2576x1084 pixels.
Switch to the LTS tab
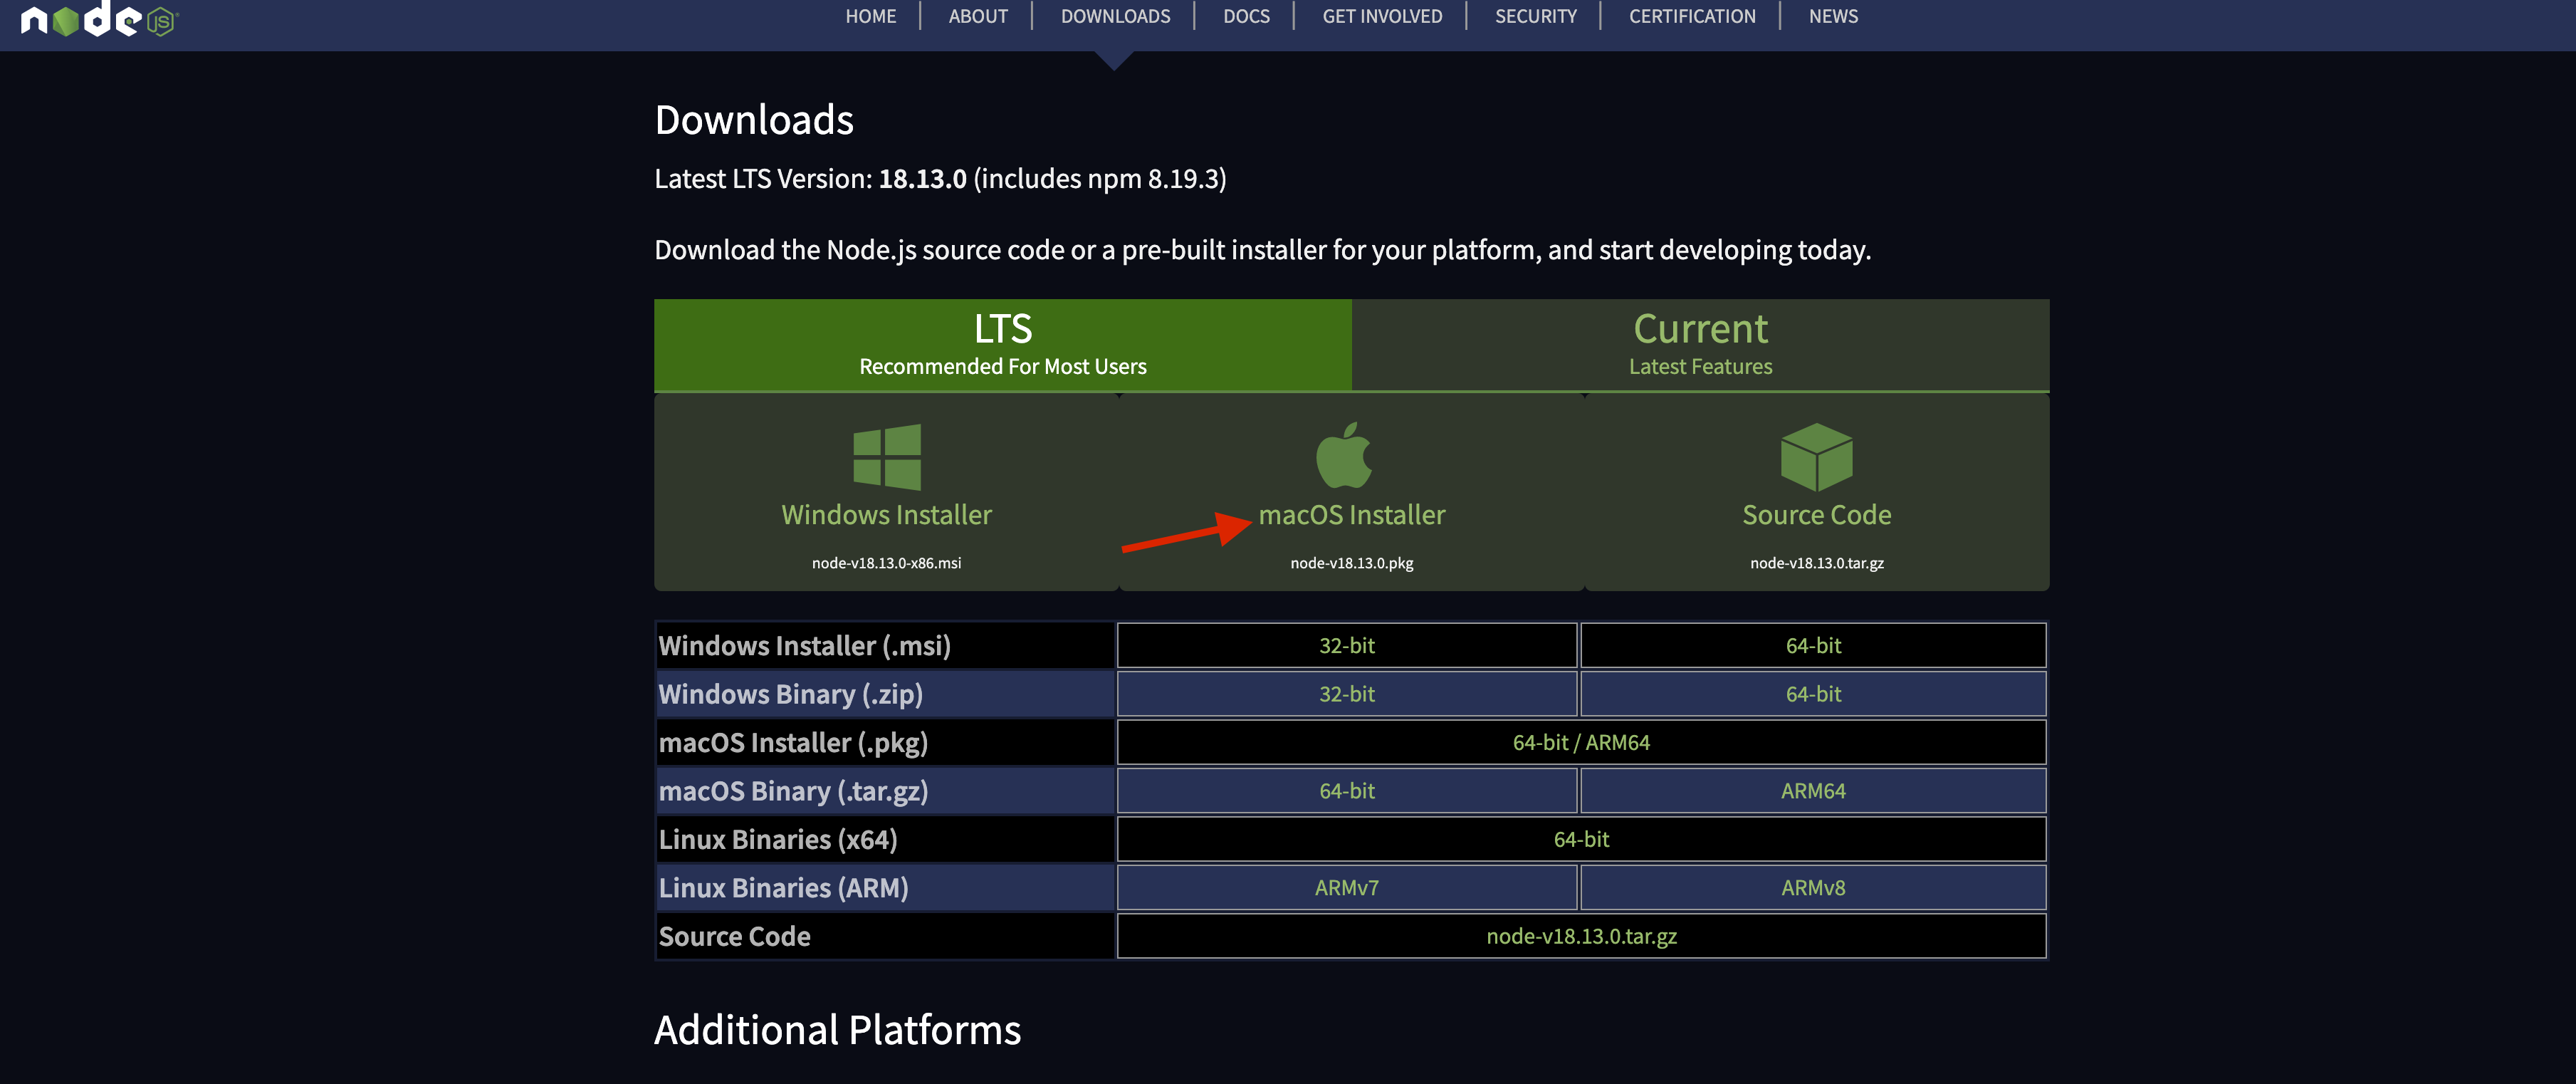tap(1002, 344)
